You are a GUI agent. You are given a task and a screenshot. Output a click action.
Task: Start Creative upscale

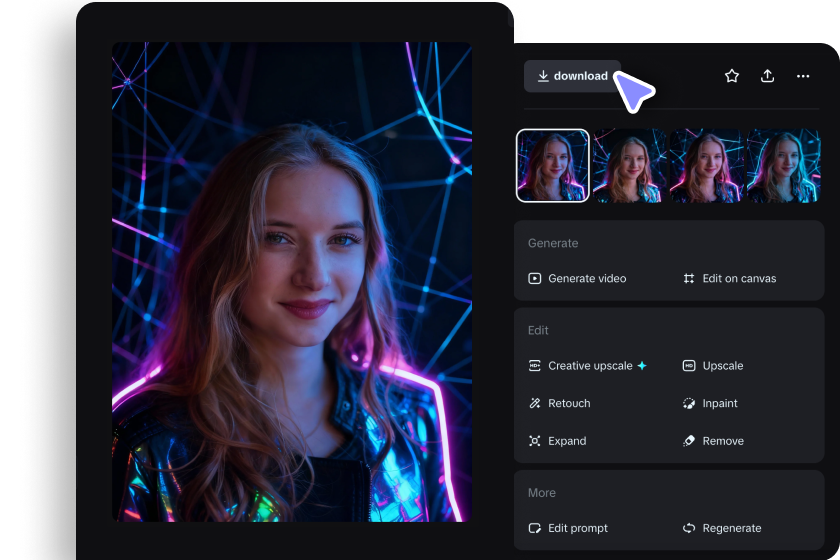pos(588,366)
